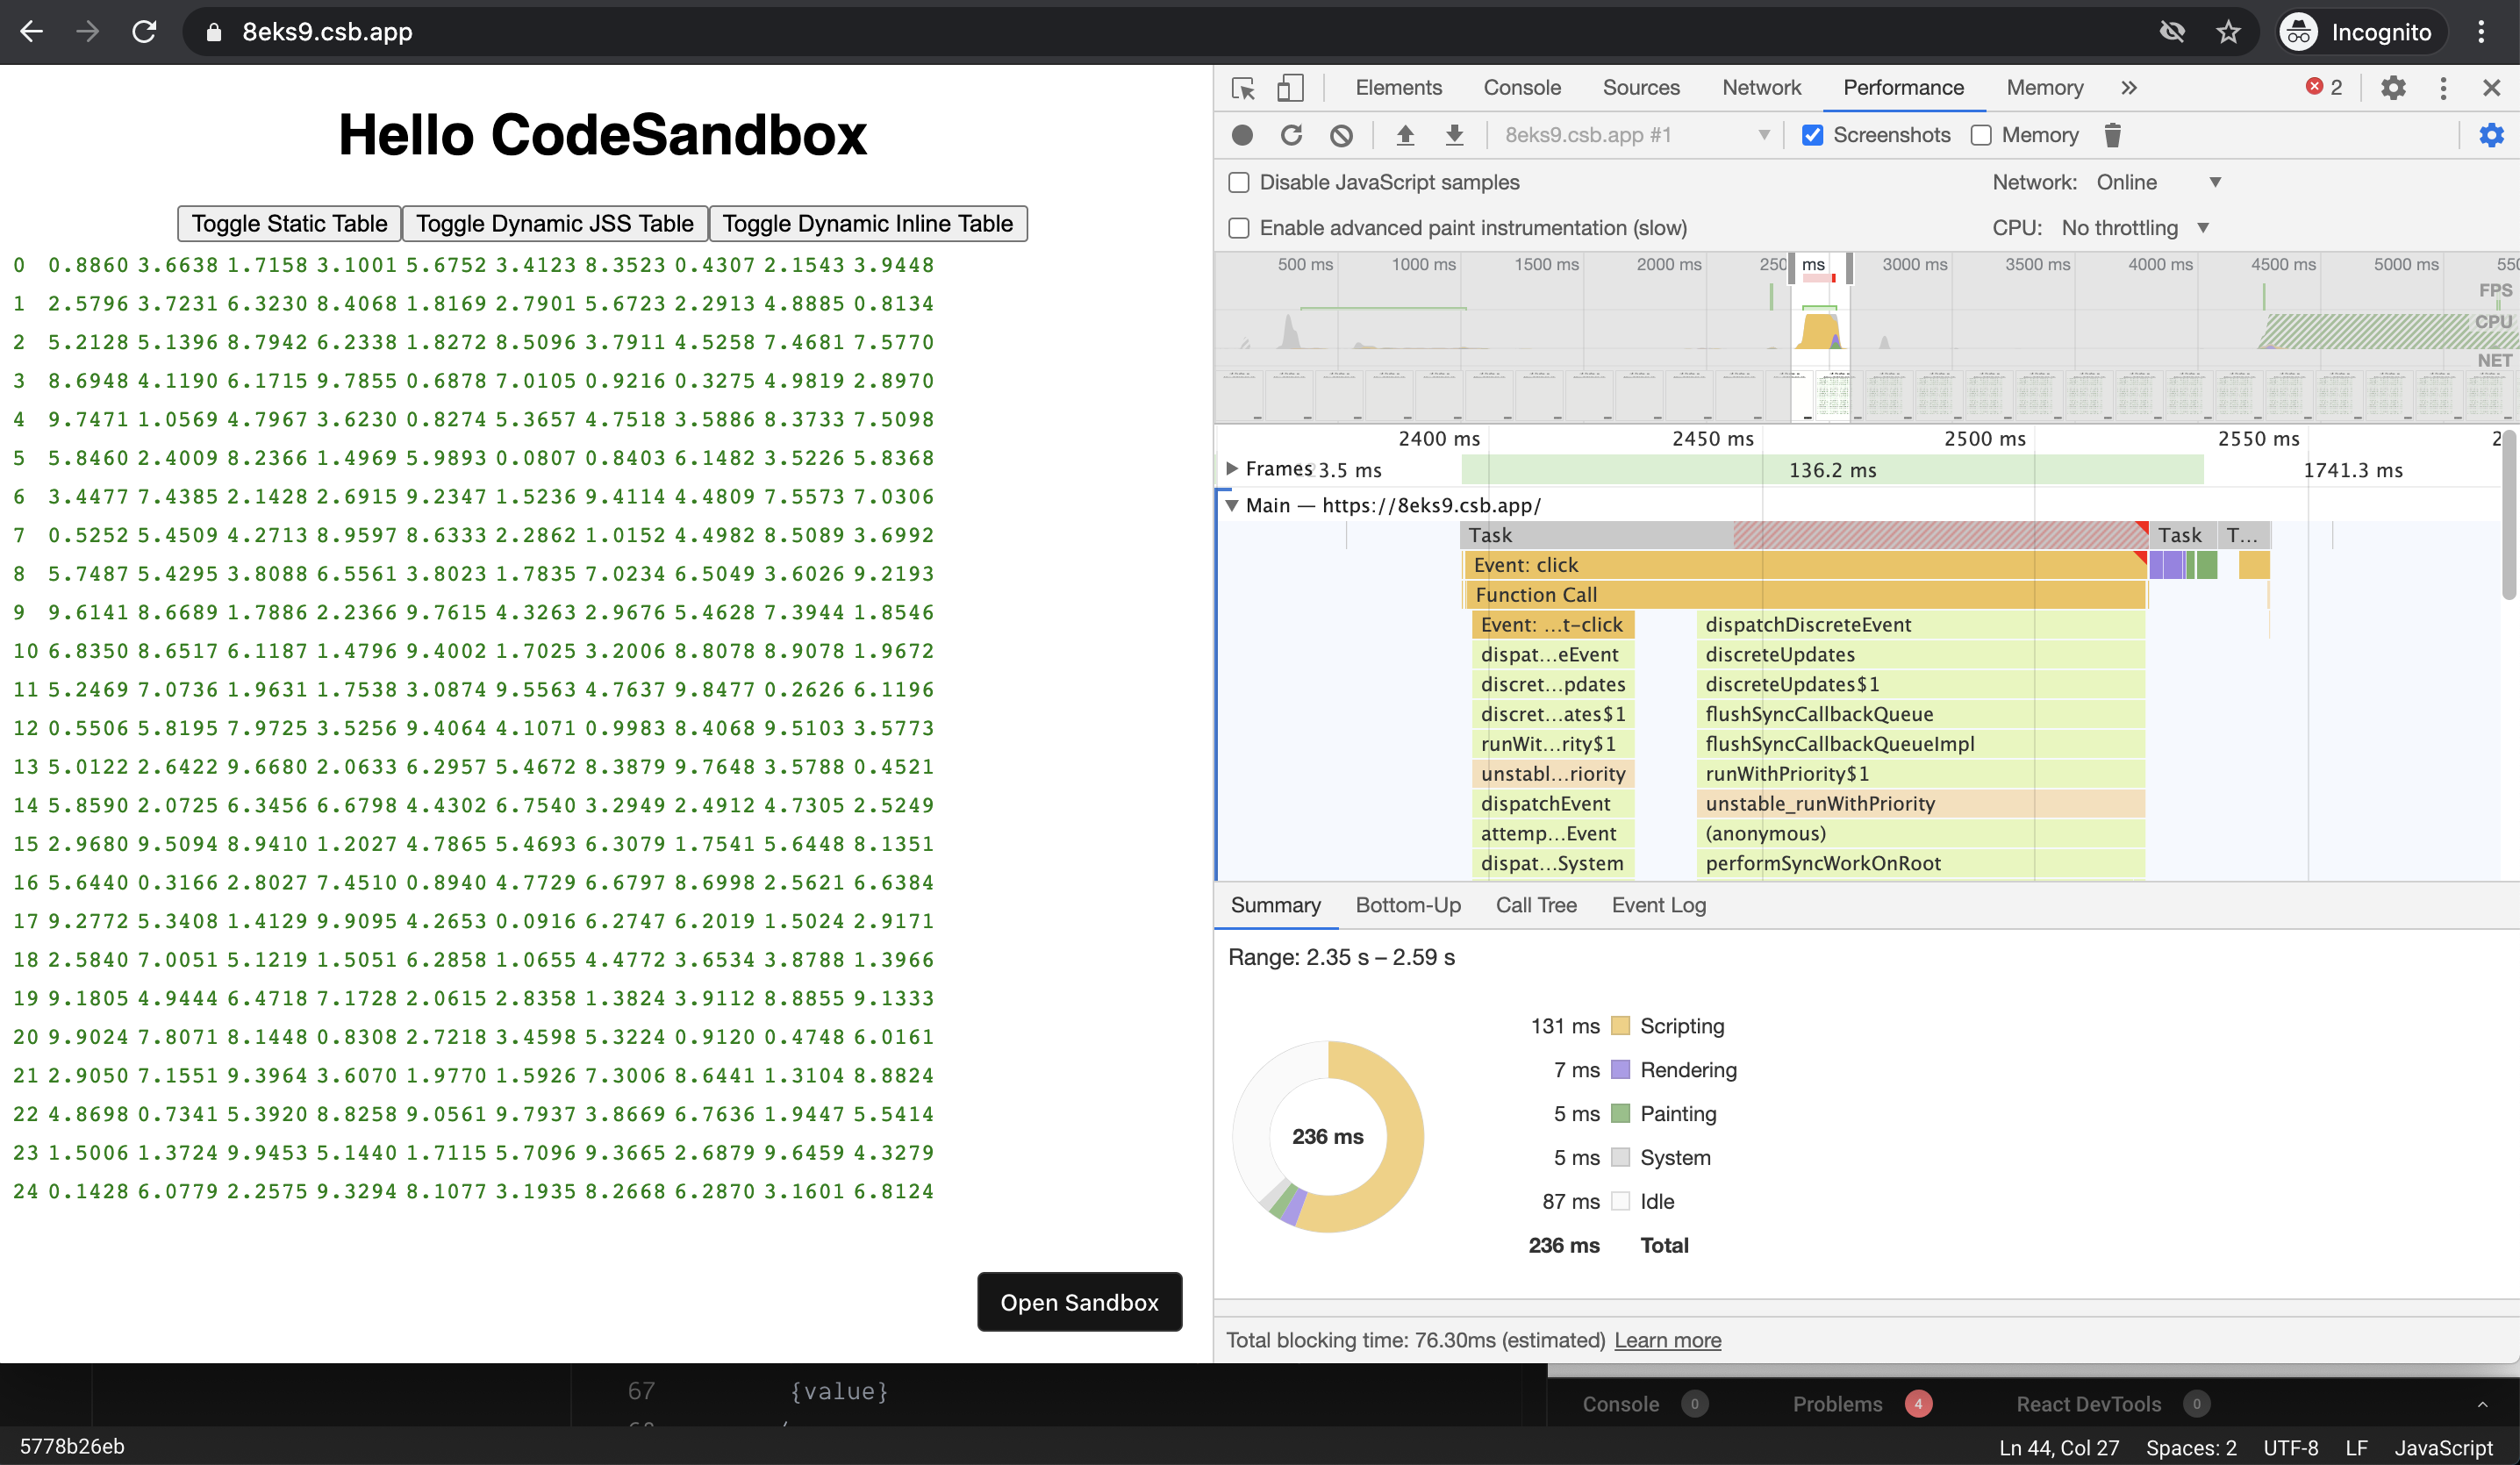Open the Memory panel tab

[2043, 88]
